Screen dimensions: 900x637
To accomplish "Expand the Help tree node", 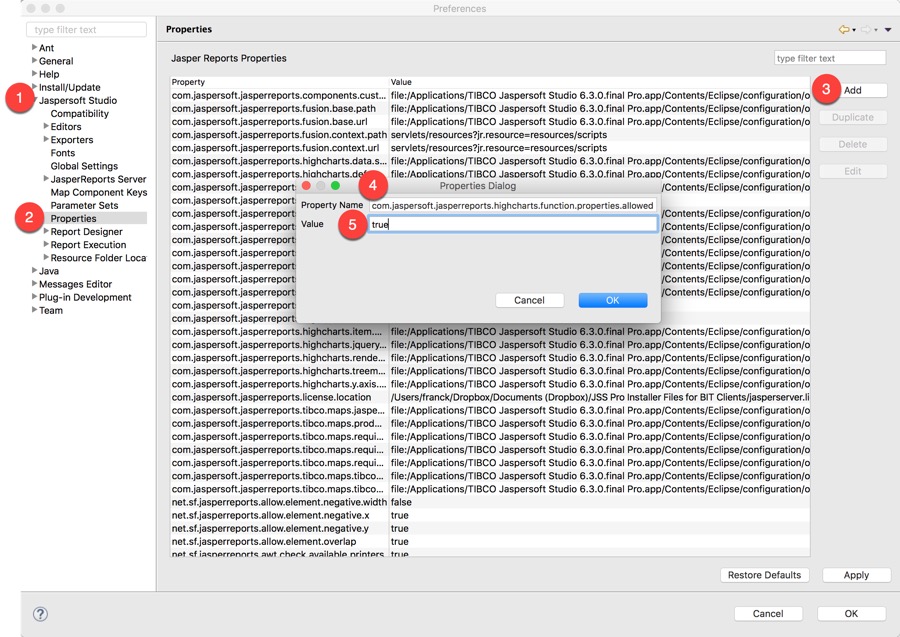I will (x=34, y=73).
